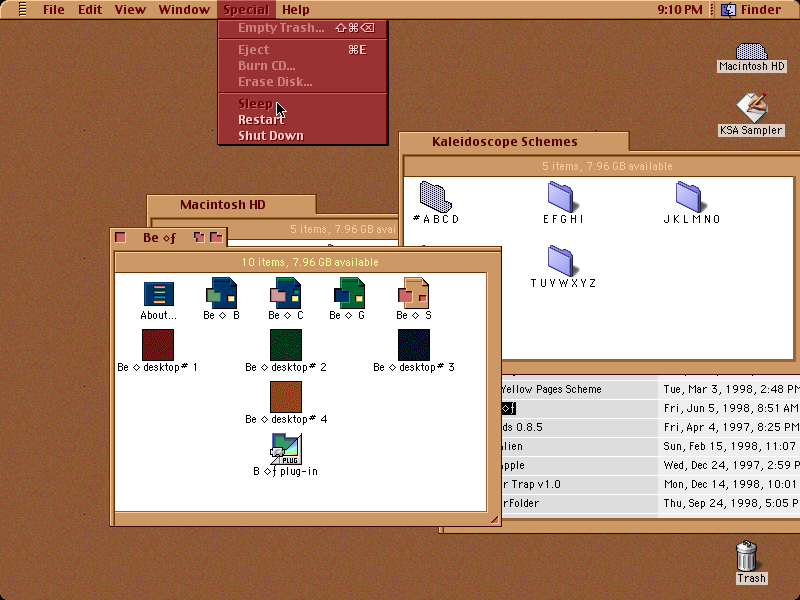Click the Be window title text

(x=159, y=238)
